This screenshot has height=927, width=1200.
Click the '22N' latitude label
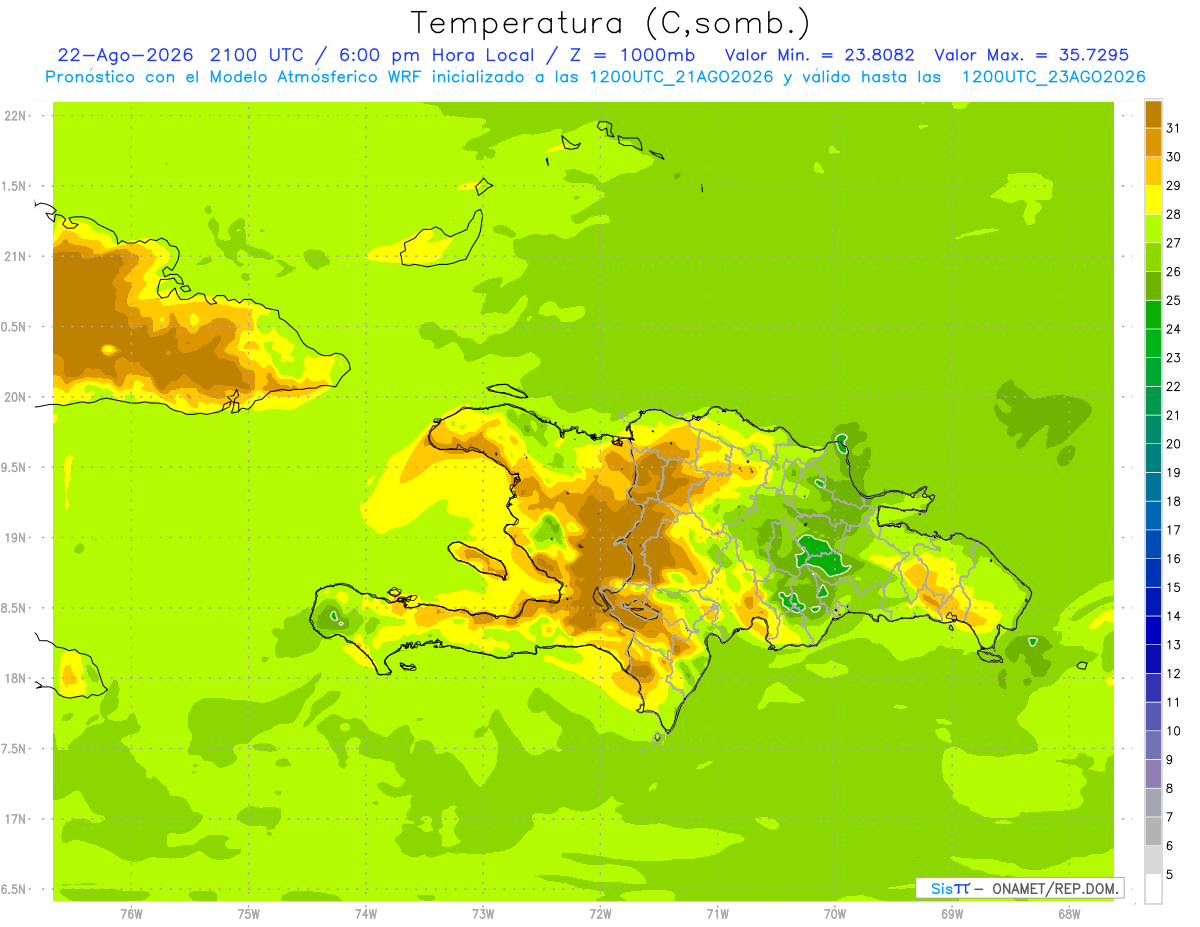[x=15, y=115]
